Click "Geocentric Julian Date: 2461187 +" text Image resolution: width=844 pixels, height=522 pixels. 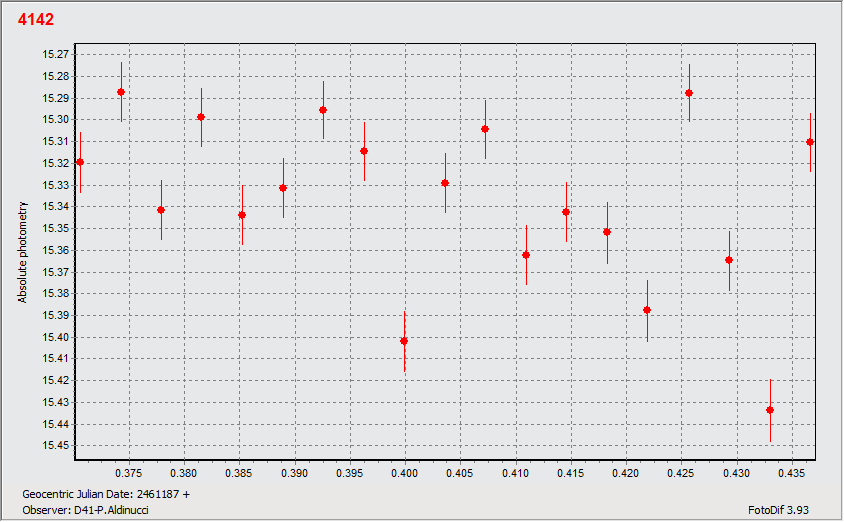(106, 494)
